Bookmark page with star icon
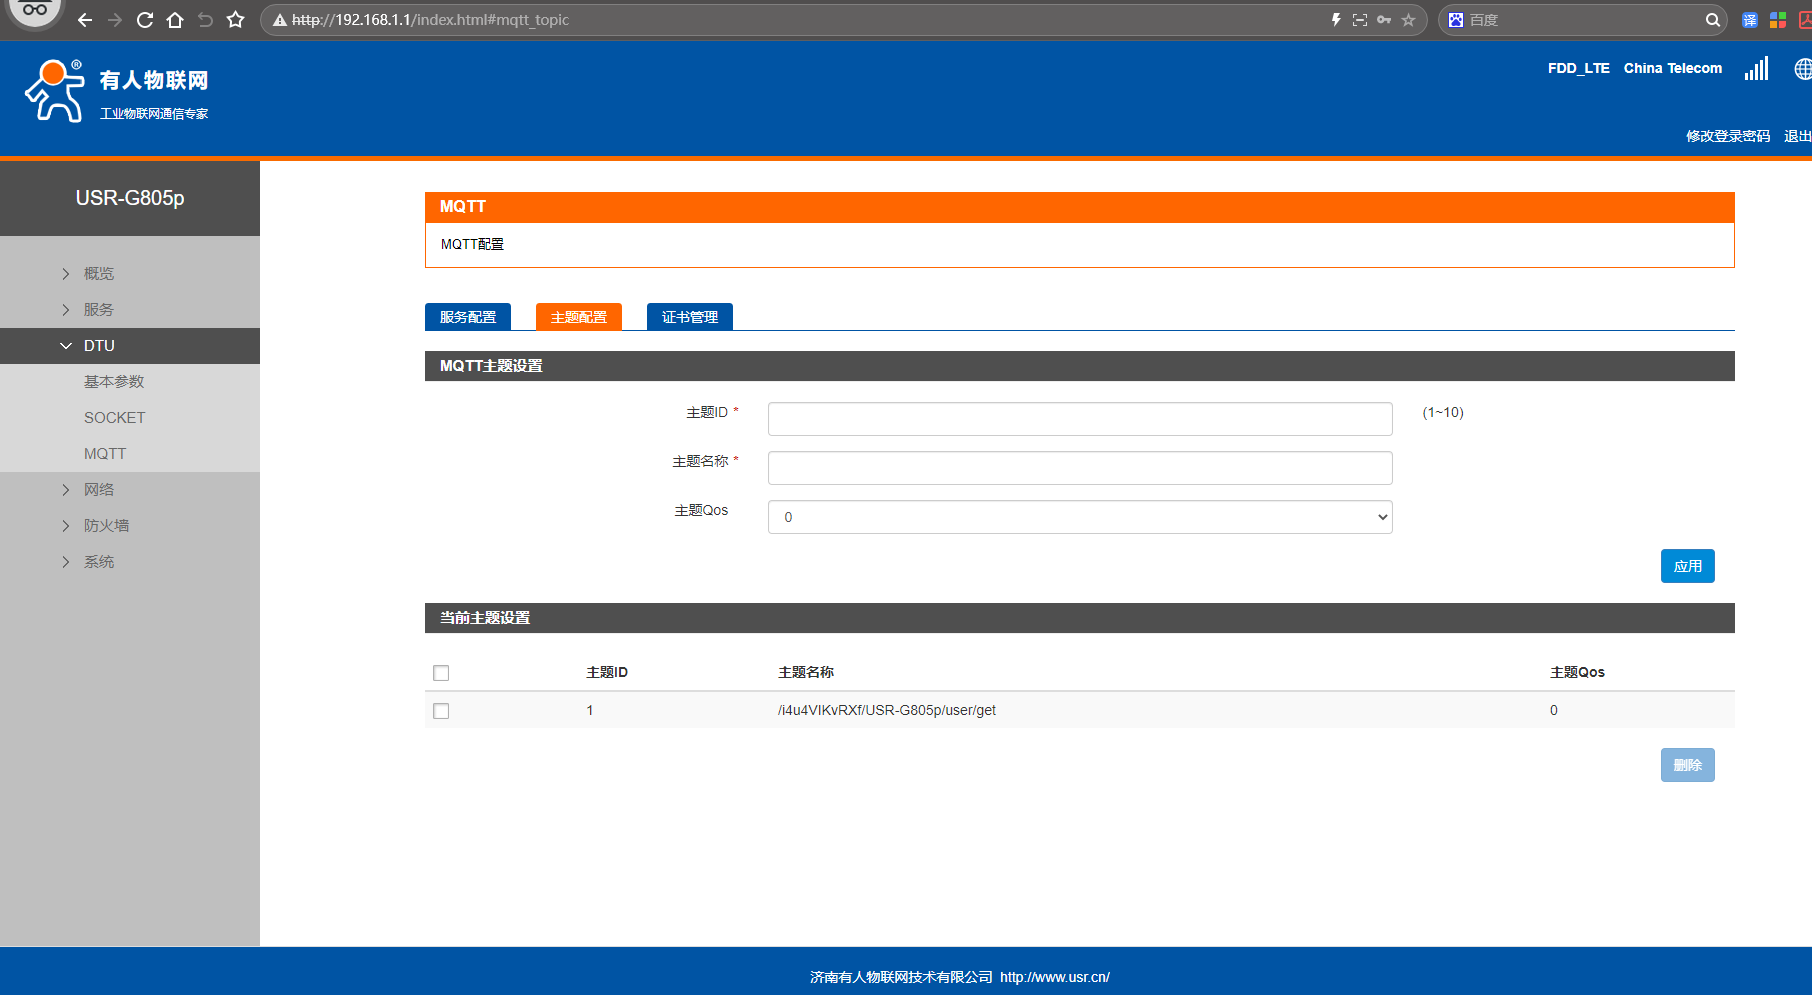1812x995 pixels. click(x=236, y=20)
